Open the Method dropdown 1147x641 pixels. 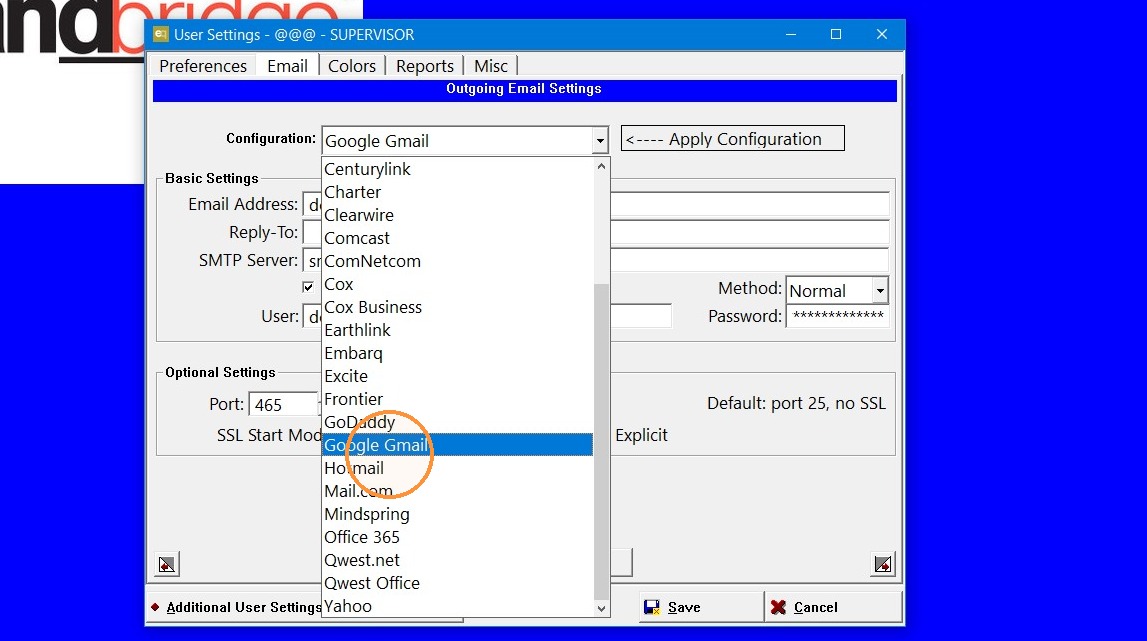(x=880, y=290)
